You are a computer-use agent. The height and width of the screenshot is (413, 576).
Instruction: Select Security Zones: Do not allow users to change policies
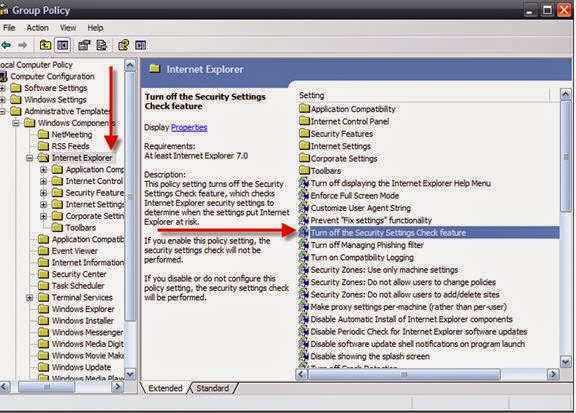click(x=403, y=282)
